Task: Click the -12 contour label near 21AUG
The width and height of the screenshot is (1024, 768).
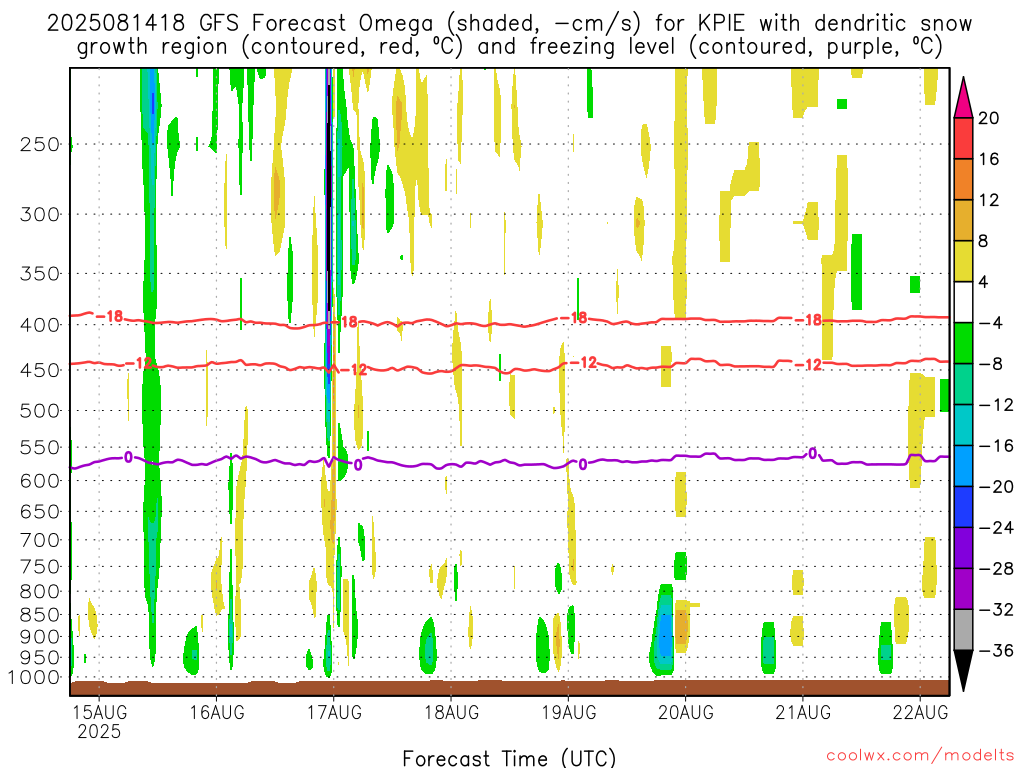Action: coord(808,365)
